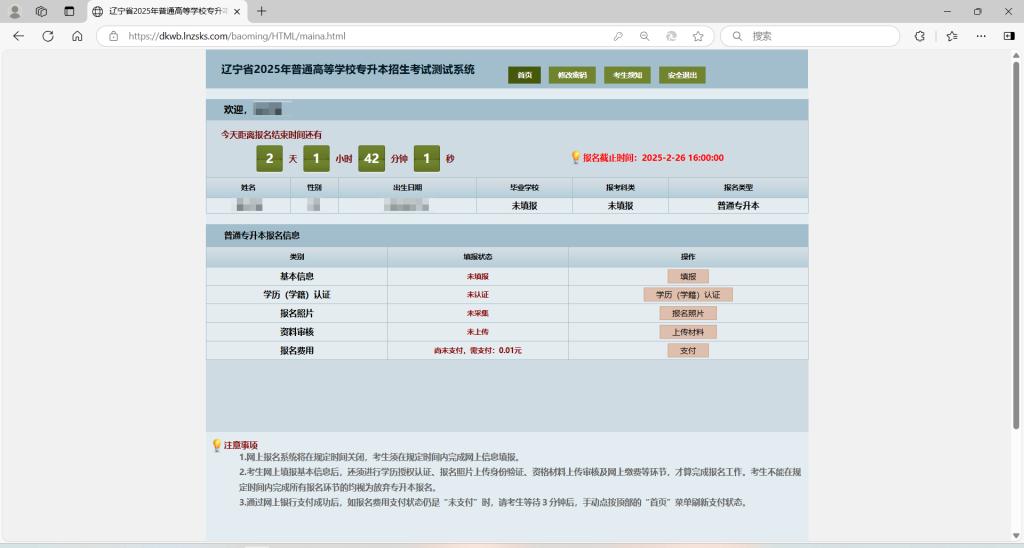Select the 首页 menu item
This screenshot has width=1024, height=548.
pos(524,75)
